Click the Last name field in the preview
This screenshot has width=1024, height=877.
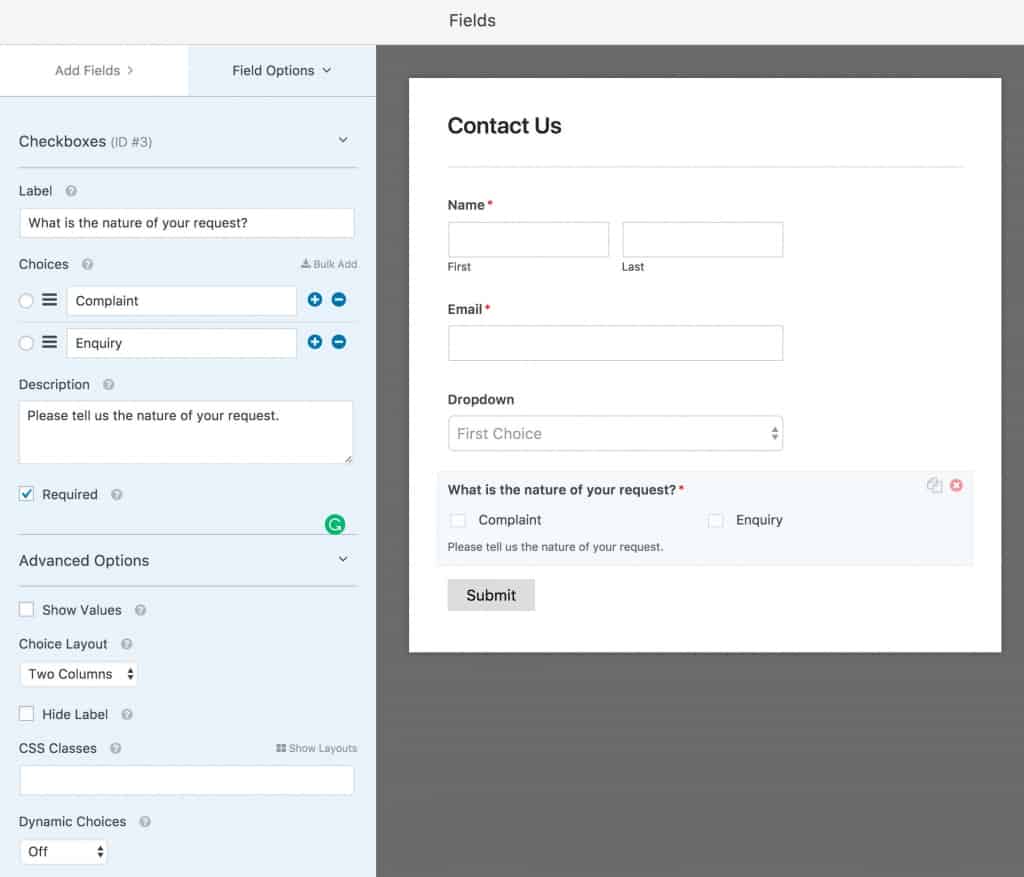point(703,239)
